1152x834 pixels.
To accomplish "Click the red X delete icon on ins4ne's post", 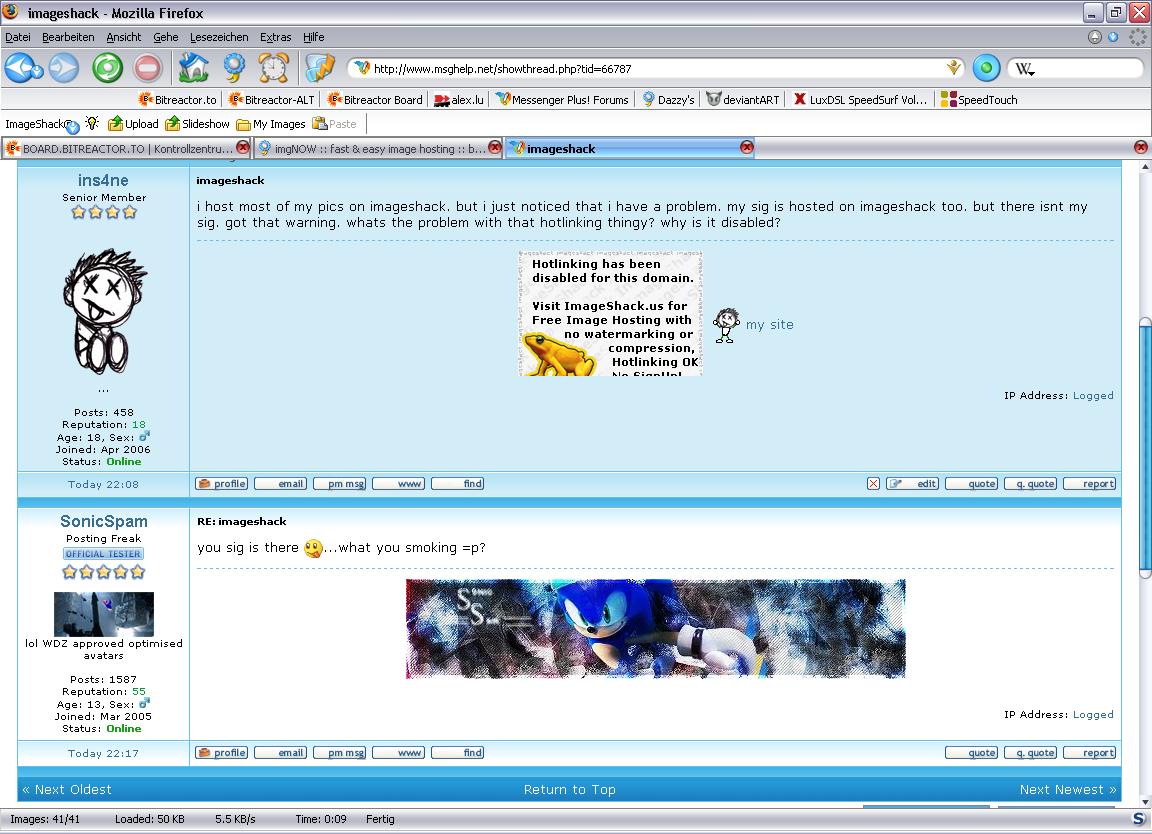I will point(873,484).
